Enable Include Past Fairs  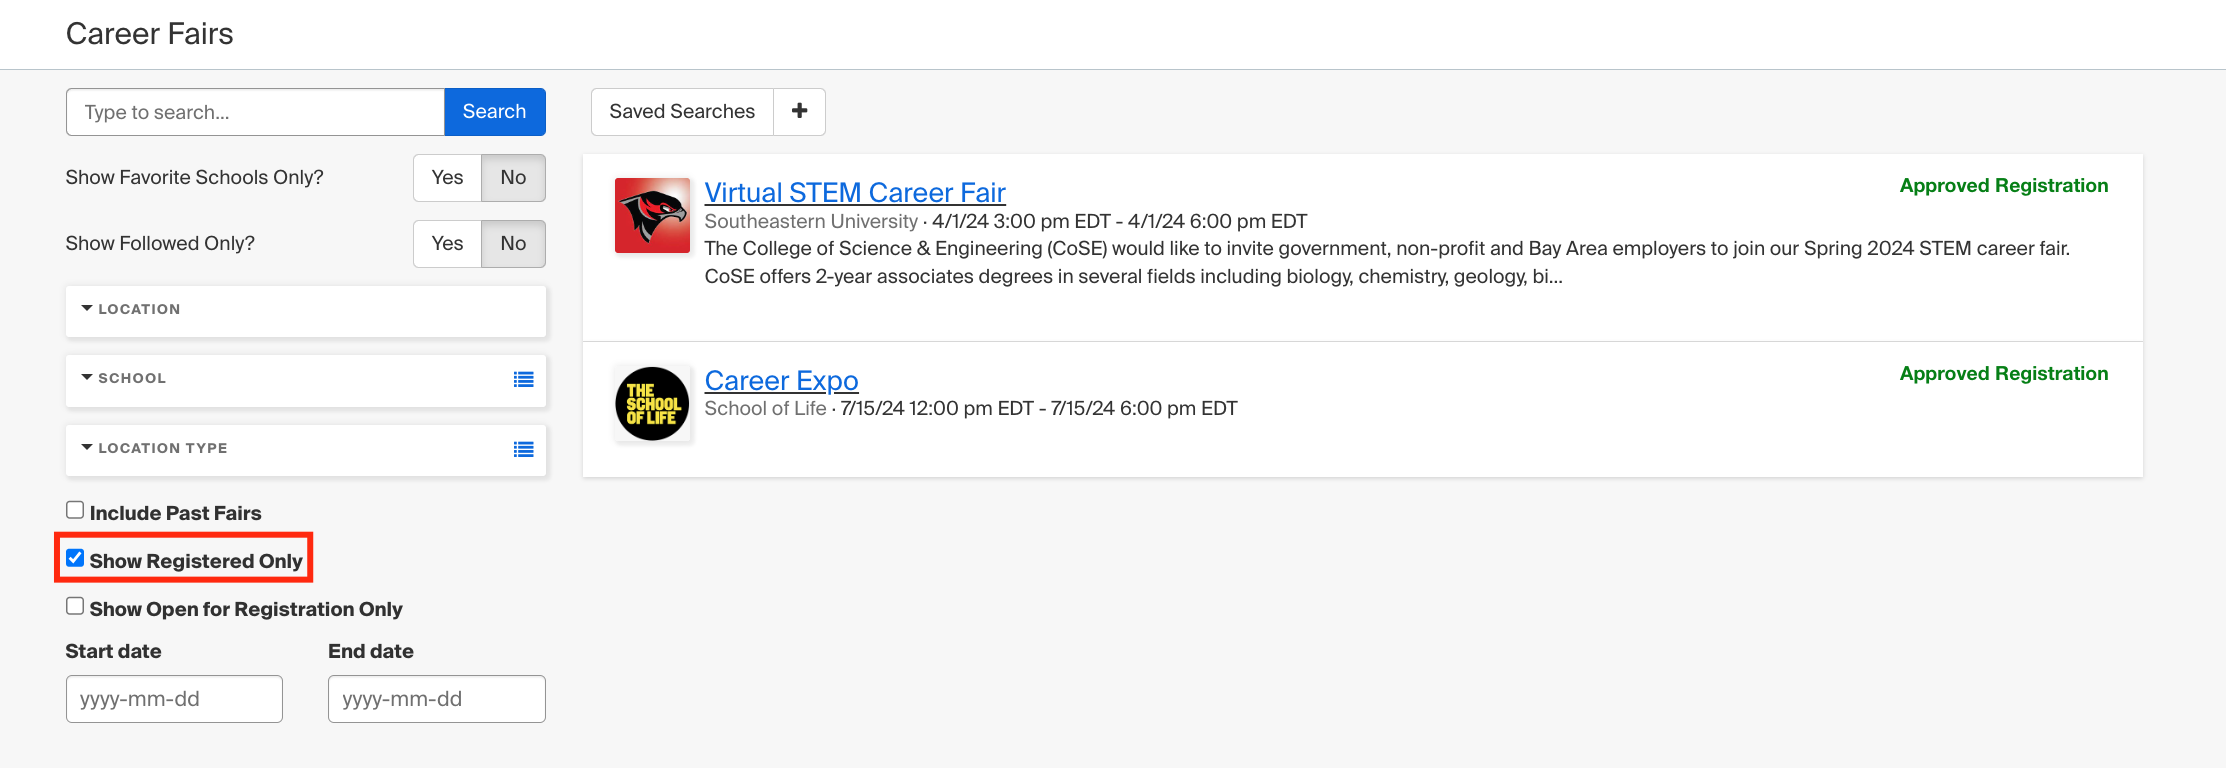tap(74, 509)
